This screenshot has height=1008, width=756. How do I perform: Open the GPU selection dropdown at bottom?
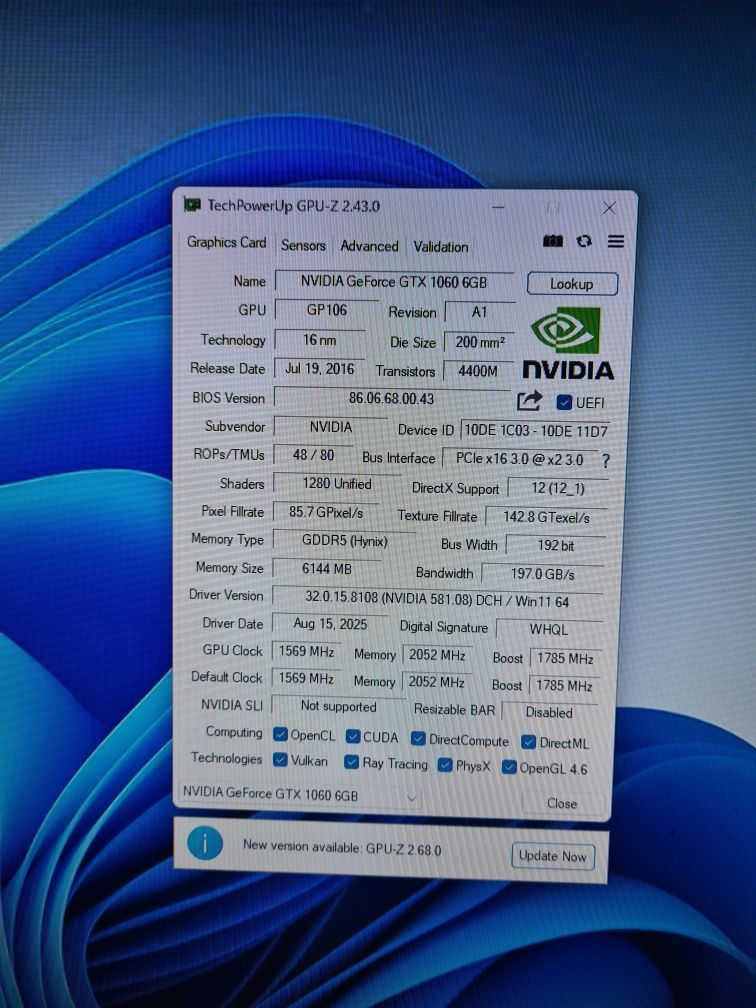301,795
